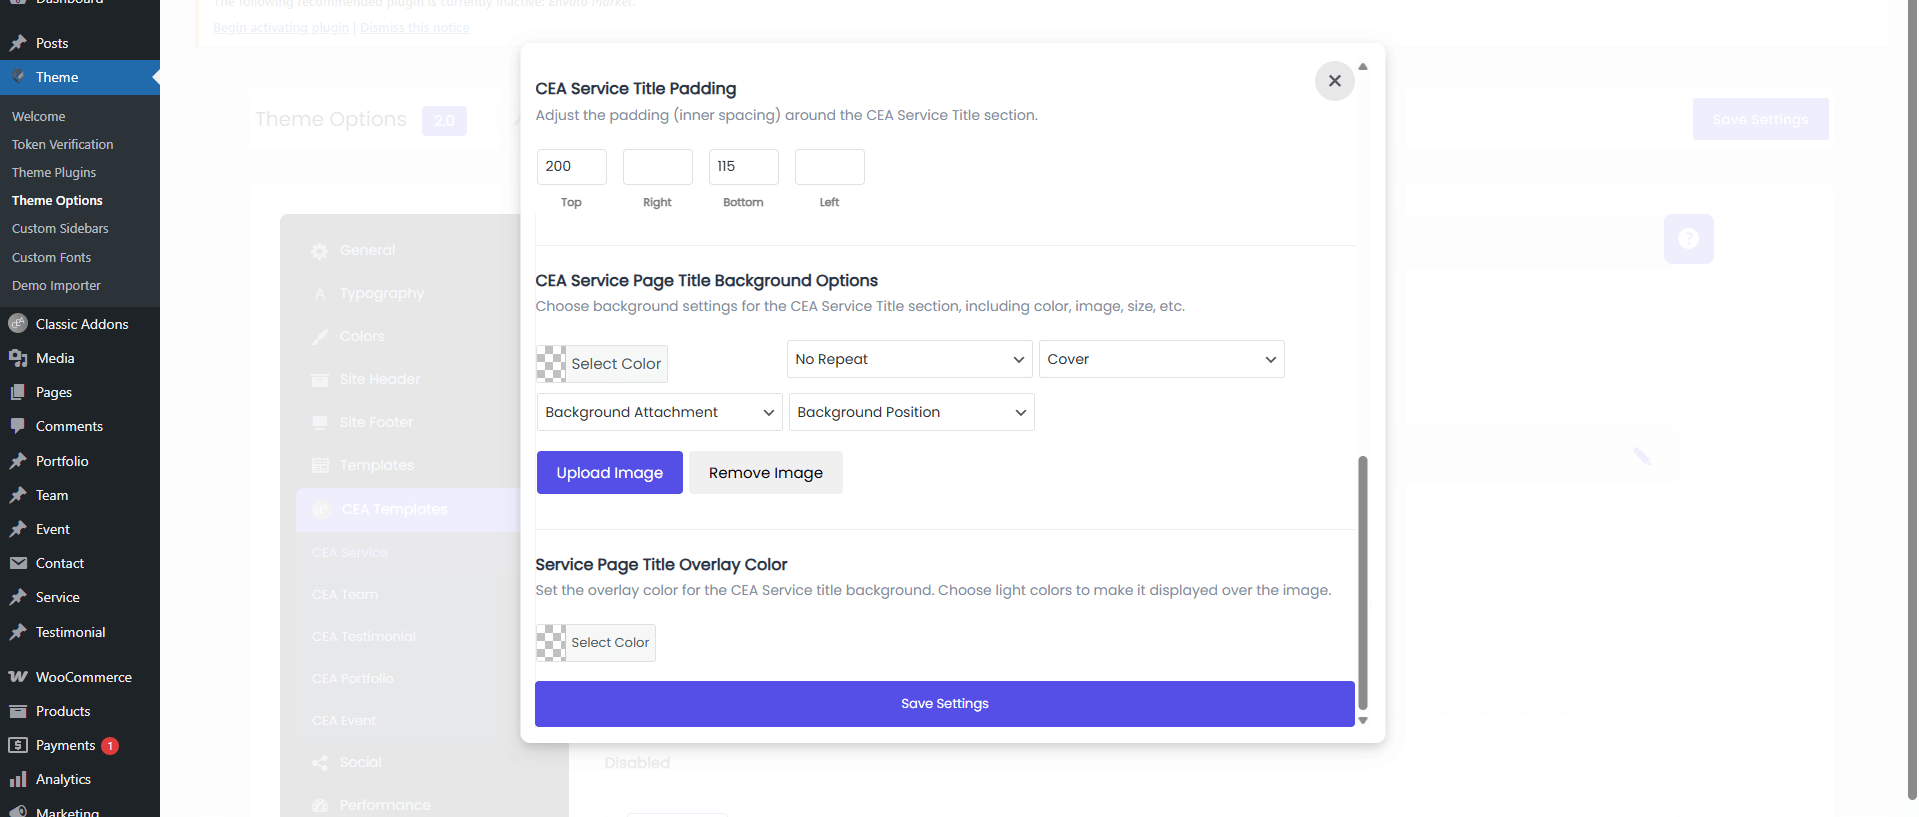The height and width of the screenshot is (817, 1919).
Task: Click the Payments icon in sidebar
Action: click(x=18, y=745)
